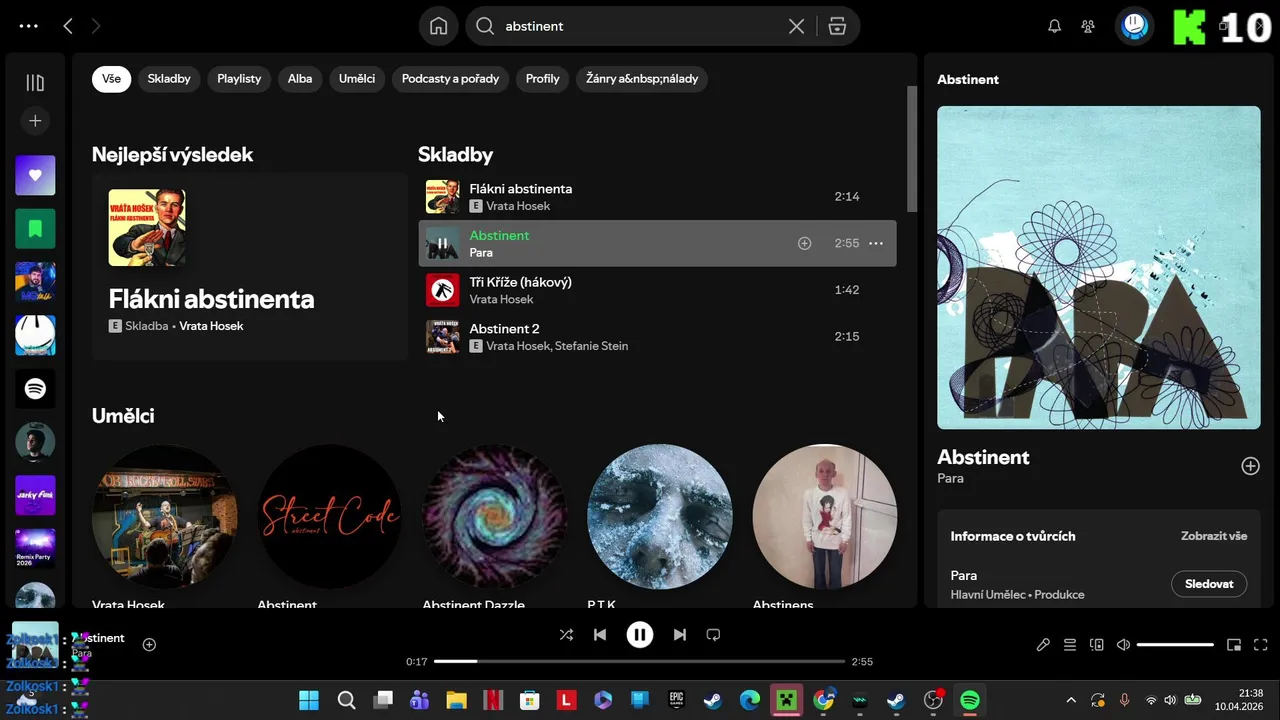Add Abstinent row to Liked Songs
The image size is (1280, 720).
click(x=804, y=243)
